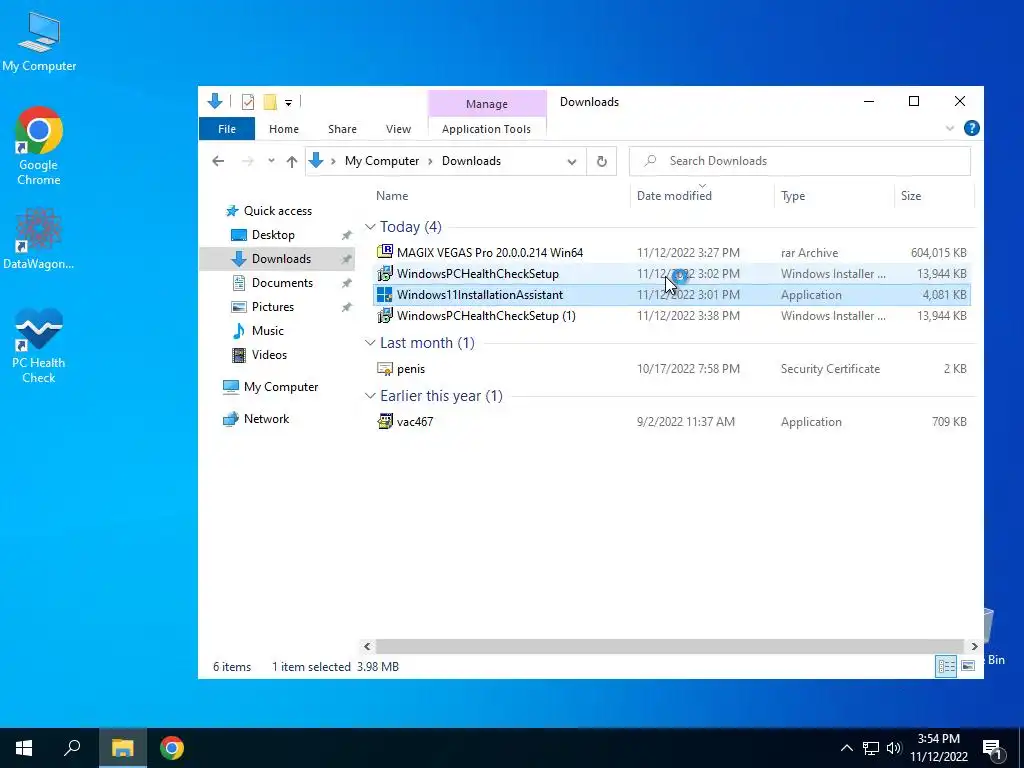Switch to Details view layout
Screen dimensions: 1024x768
[x=946, y=666]
